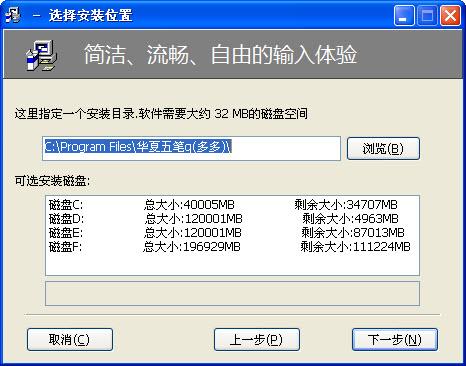The height and width of the screenshot is (366, 466).
Task: Click the 浏览(B) browse button
Action: [x=383, y=148]
